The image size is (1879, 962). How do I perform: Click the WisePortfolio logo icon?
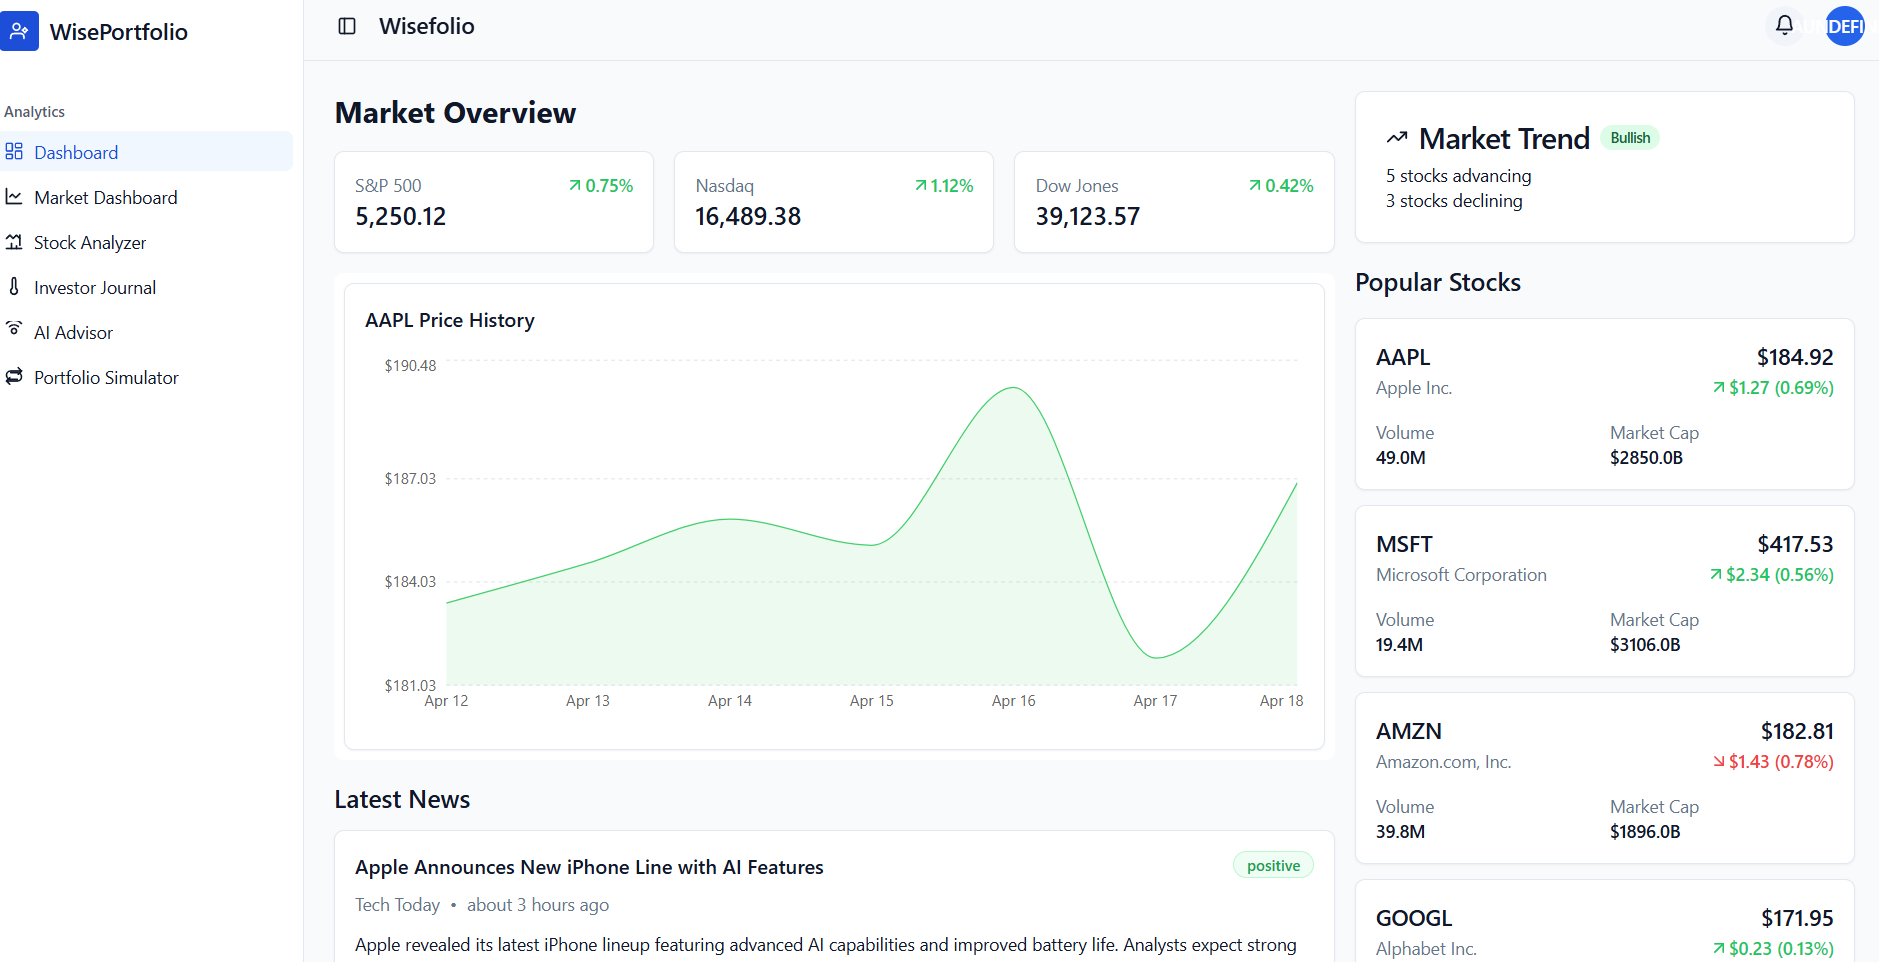click(x=19, y=31)
